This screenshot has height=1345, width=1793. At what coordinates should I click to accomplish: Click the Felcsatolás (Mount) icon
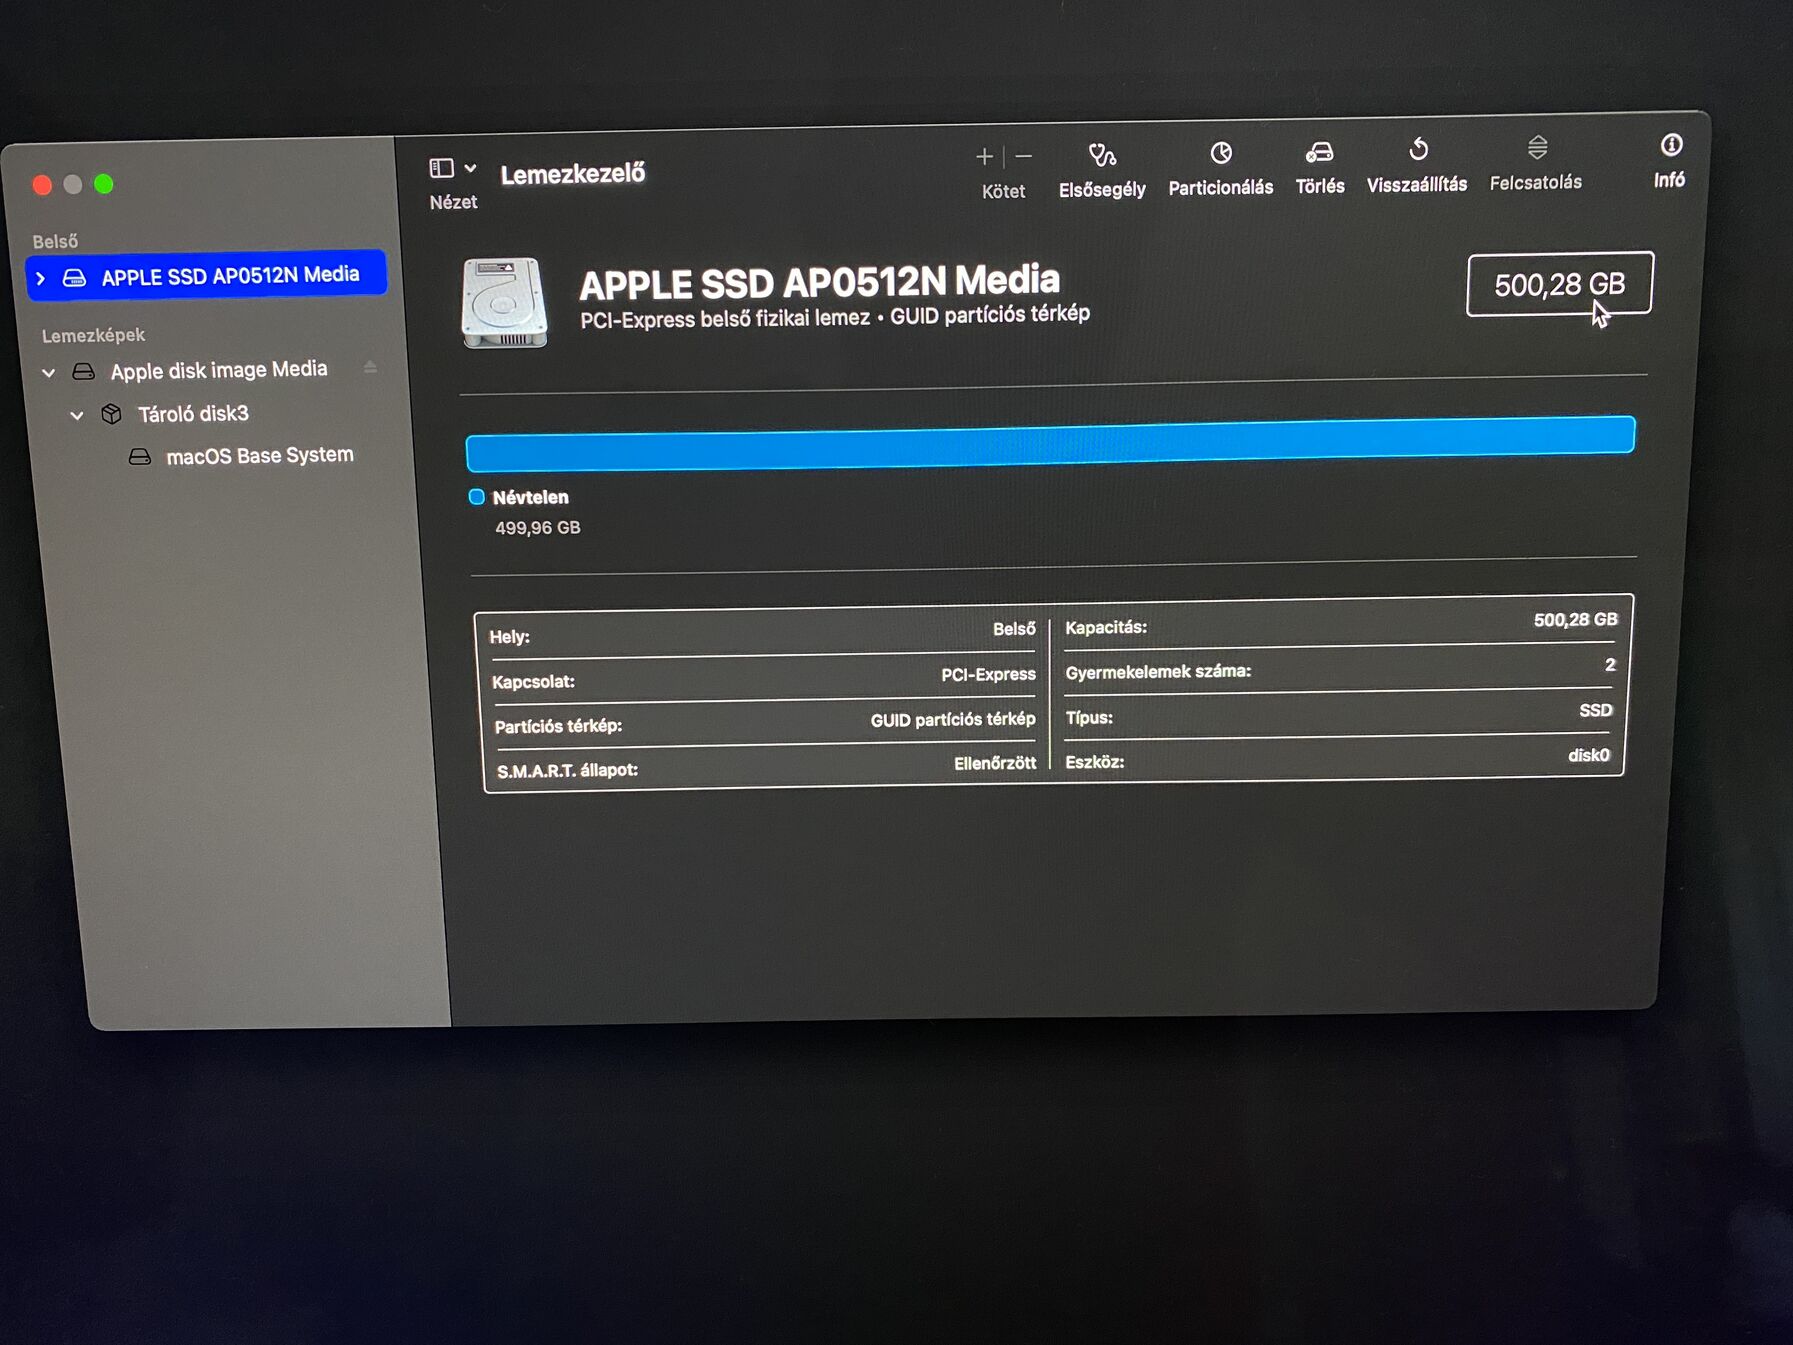pos(1537,148)
